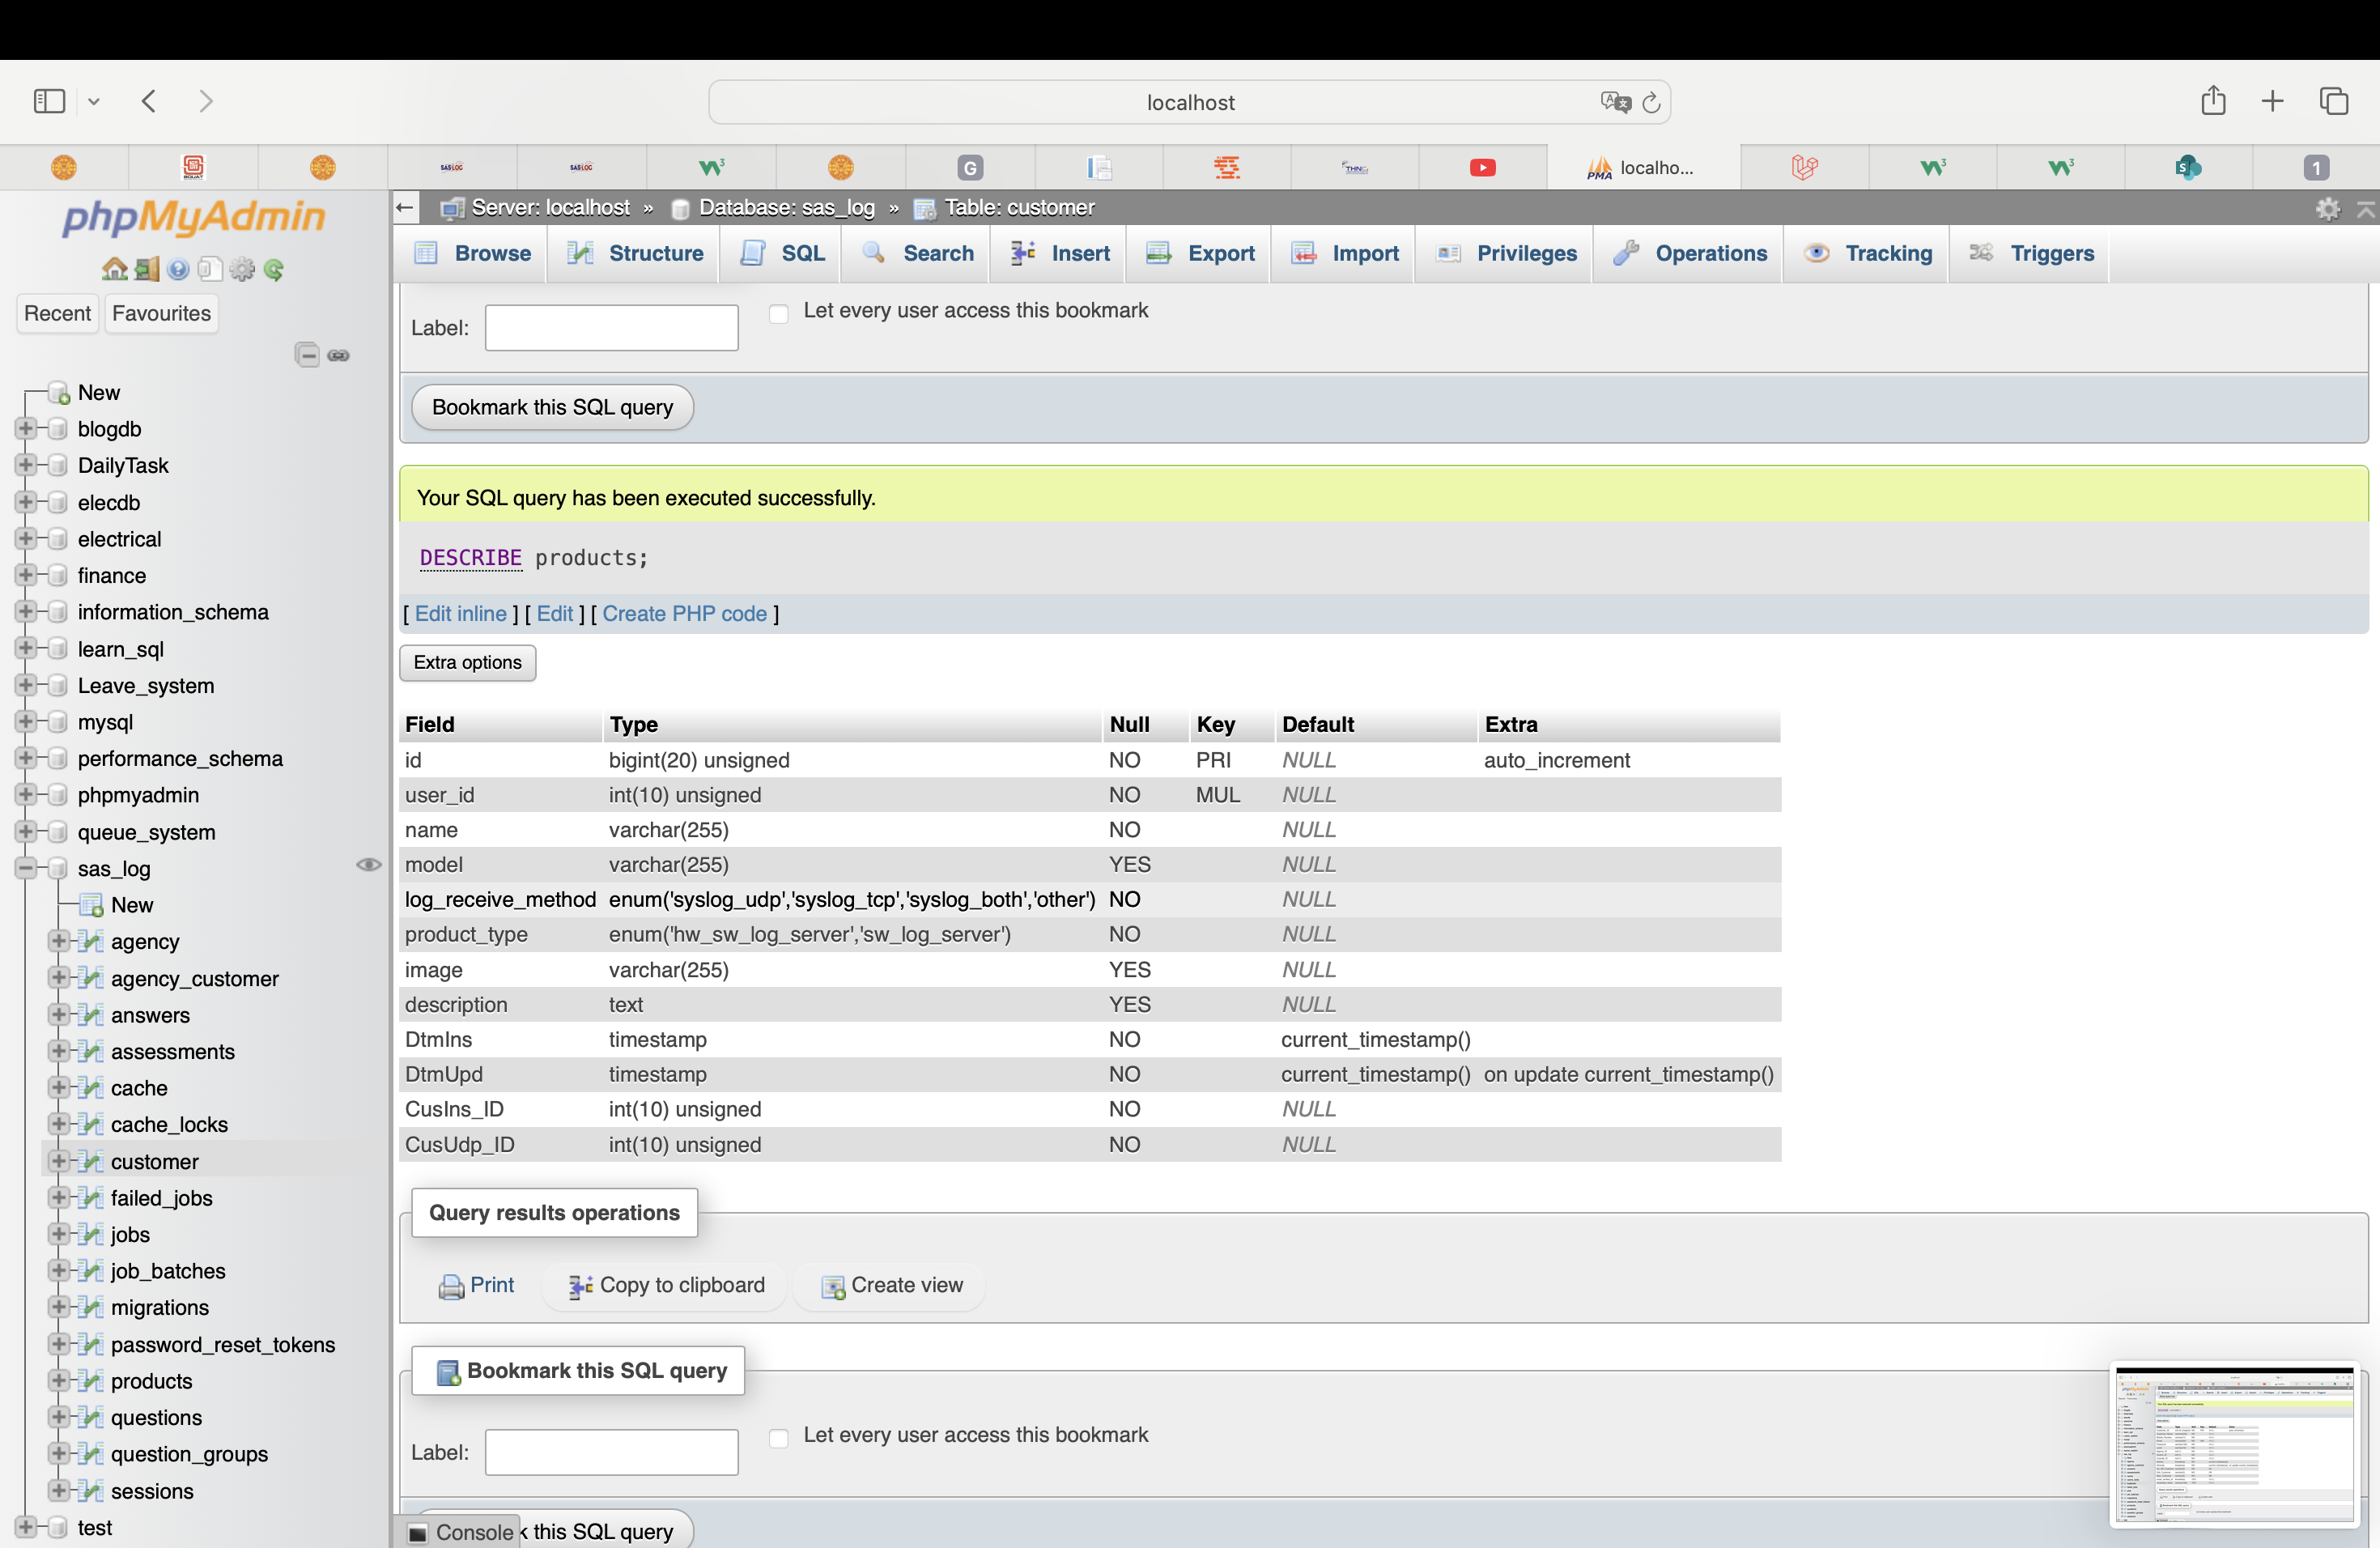
Task: Click the log out door icon
Action: tap(147, 269)
